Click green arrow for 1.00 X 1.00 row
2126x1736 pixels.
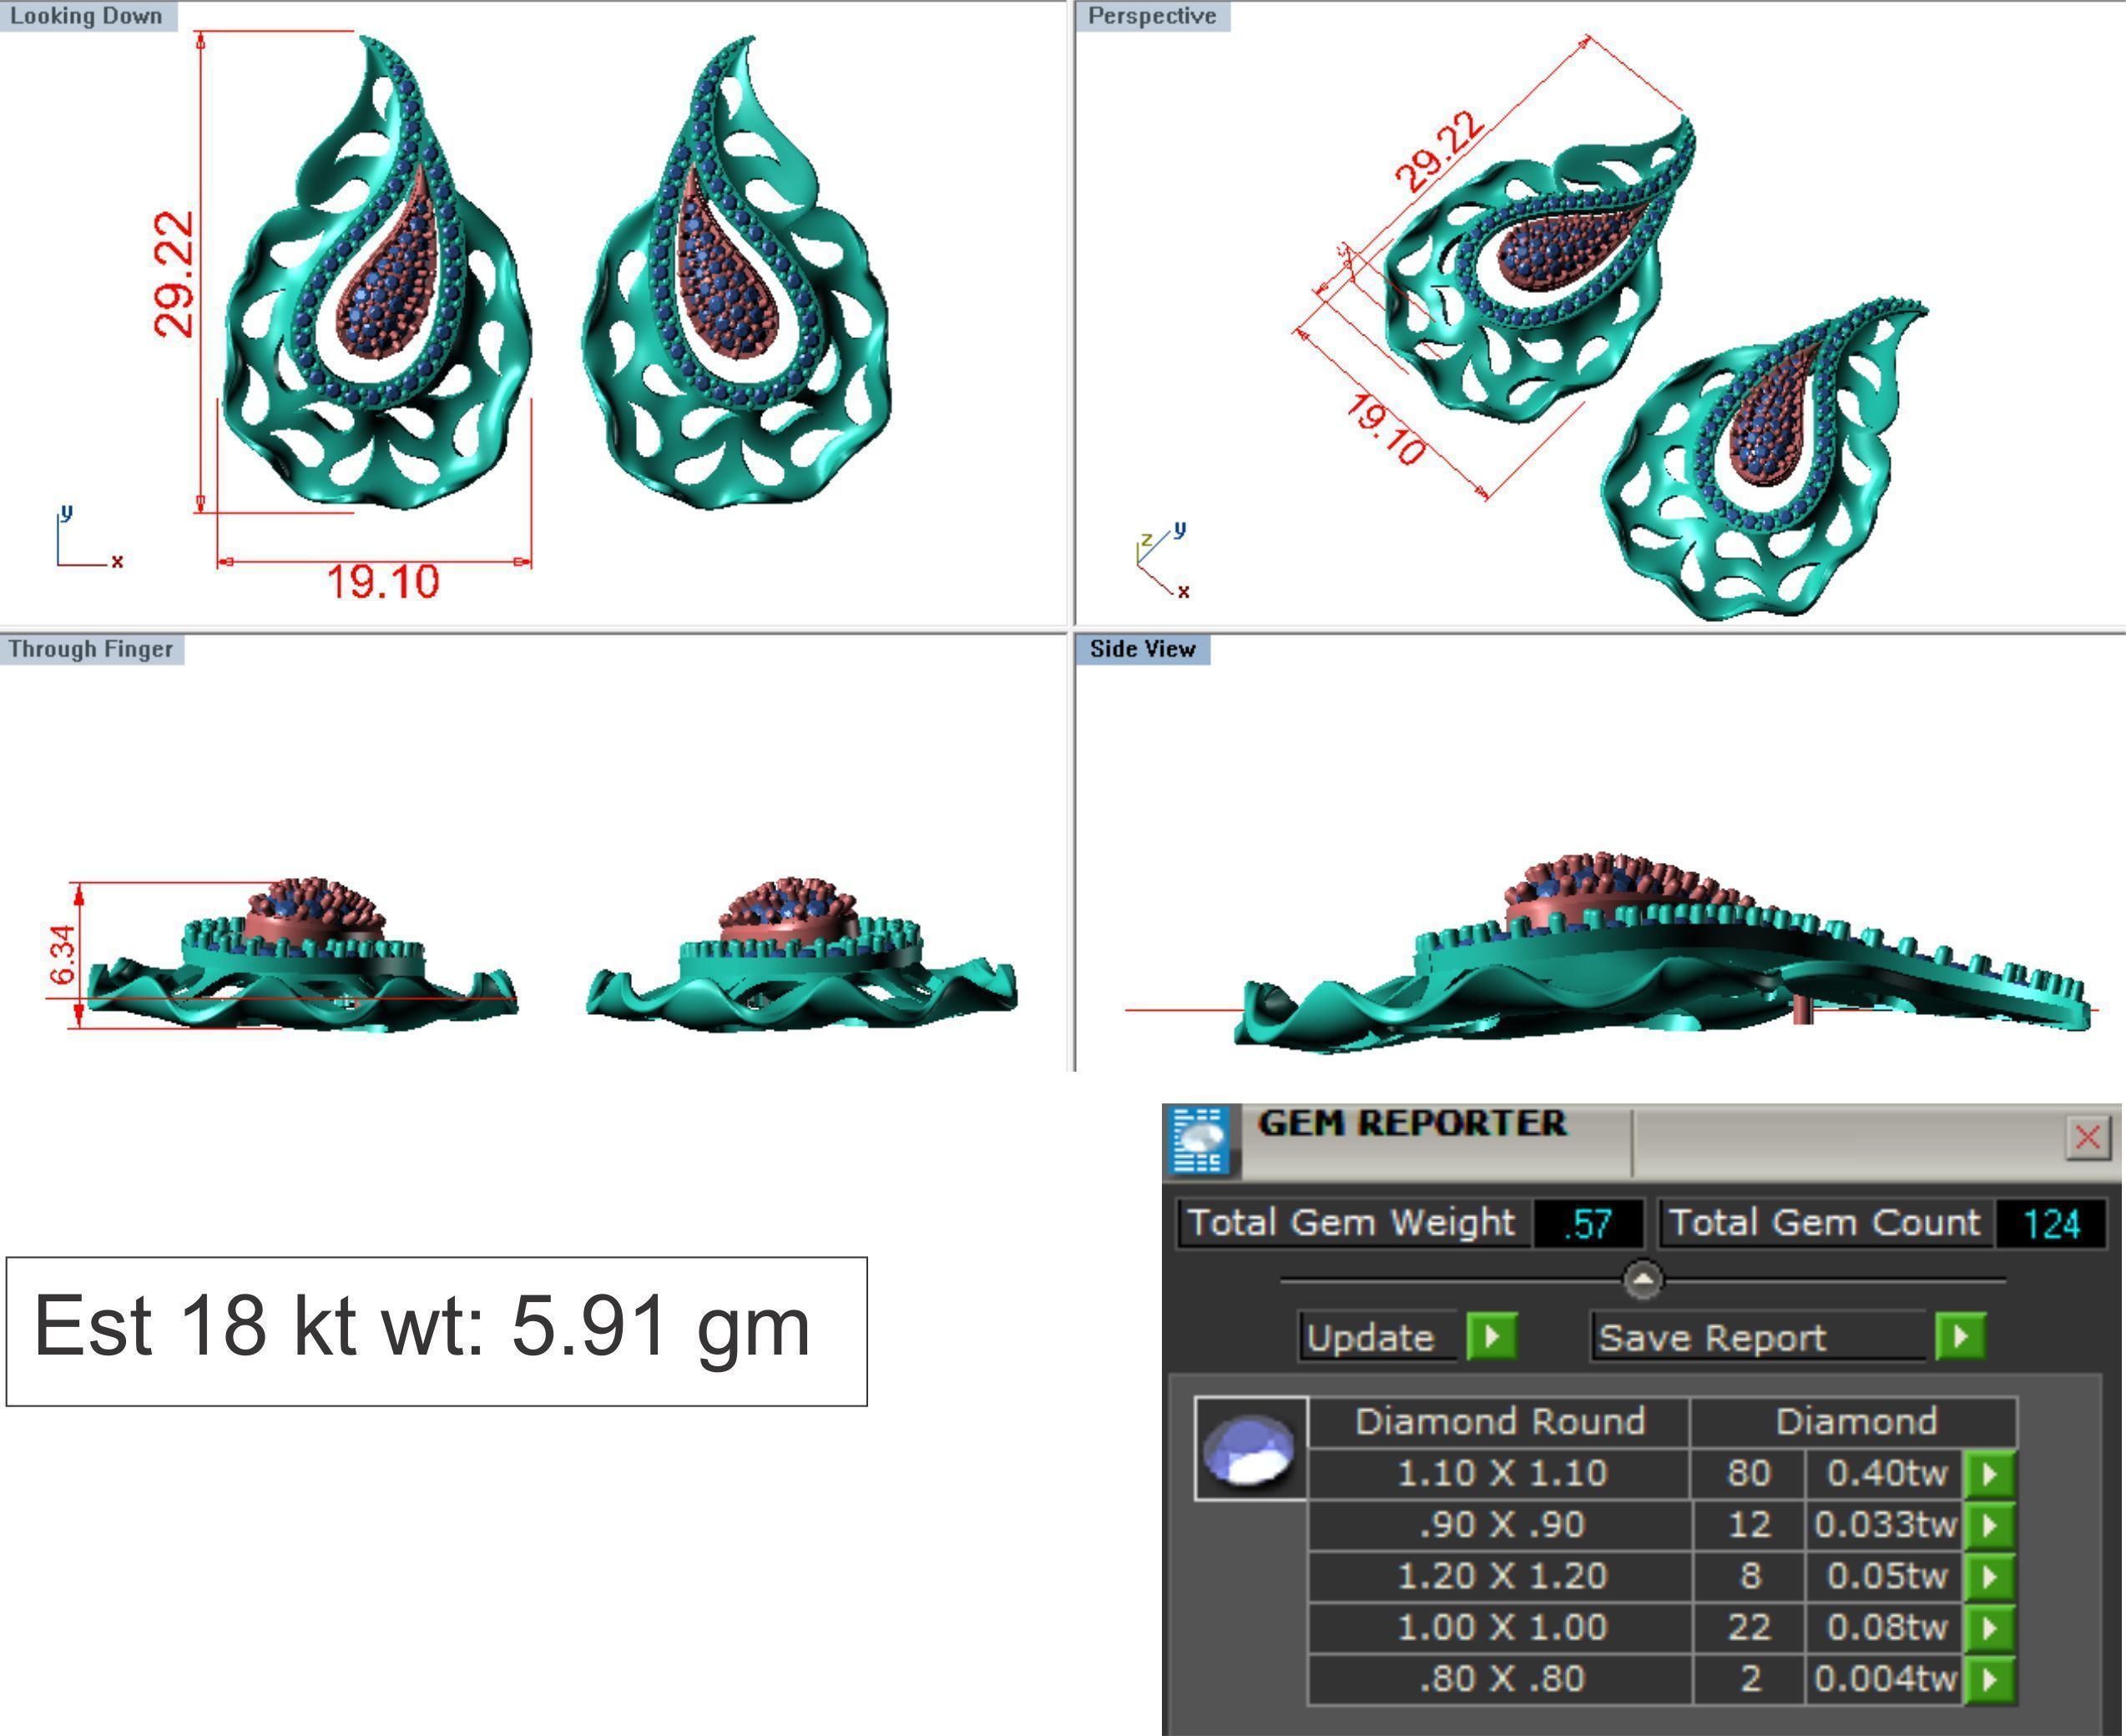point(1990,1628)
